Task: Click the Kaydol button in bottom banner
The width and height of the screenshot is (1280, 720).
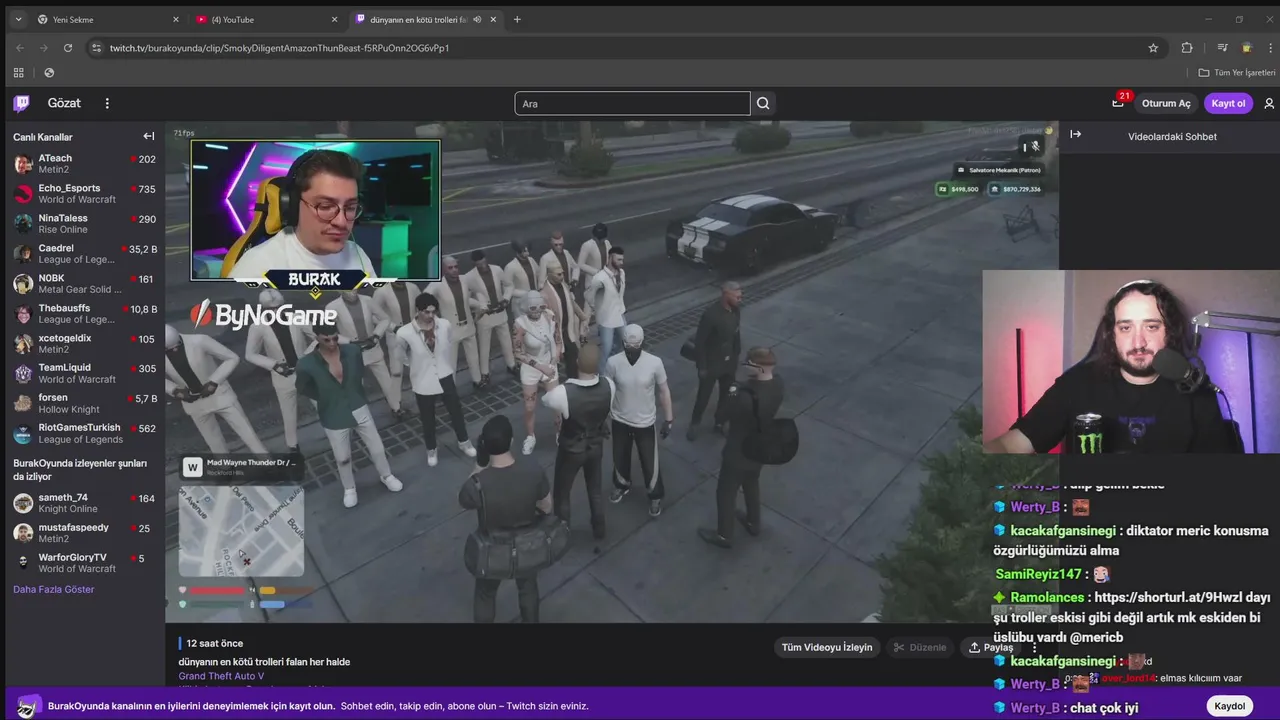Action: point(1229,706)
